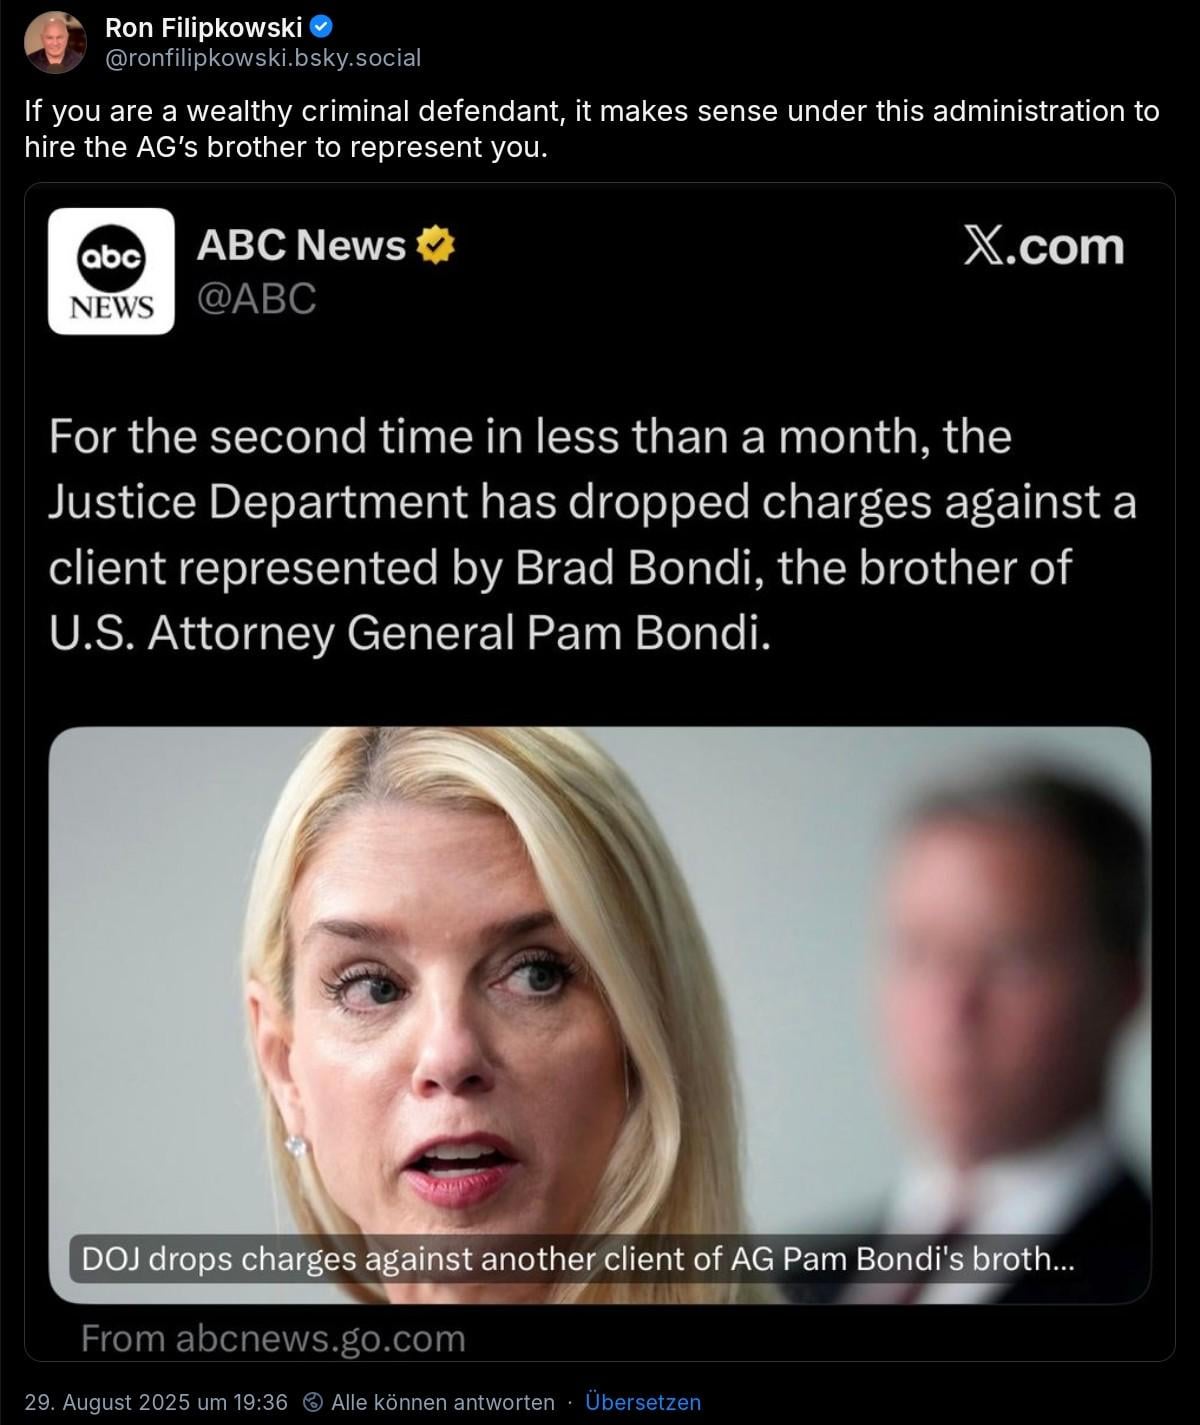The image size is (1200, 1425).
Task: Click the @ABC handle
Action: coord(257,298)
